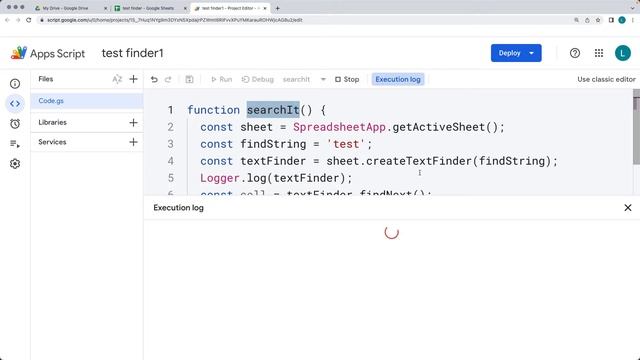
Task: Open the browser side panel icon
Action: click(x=611, y=20)
